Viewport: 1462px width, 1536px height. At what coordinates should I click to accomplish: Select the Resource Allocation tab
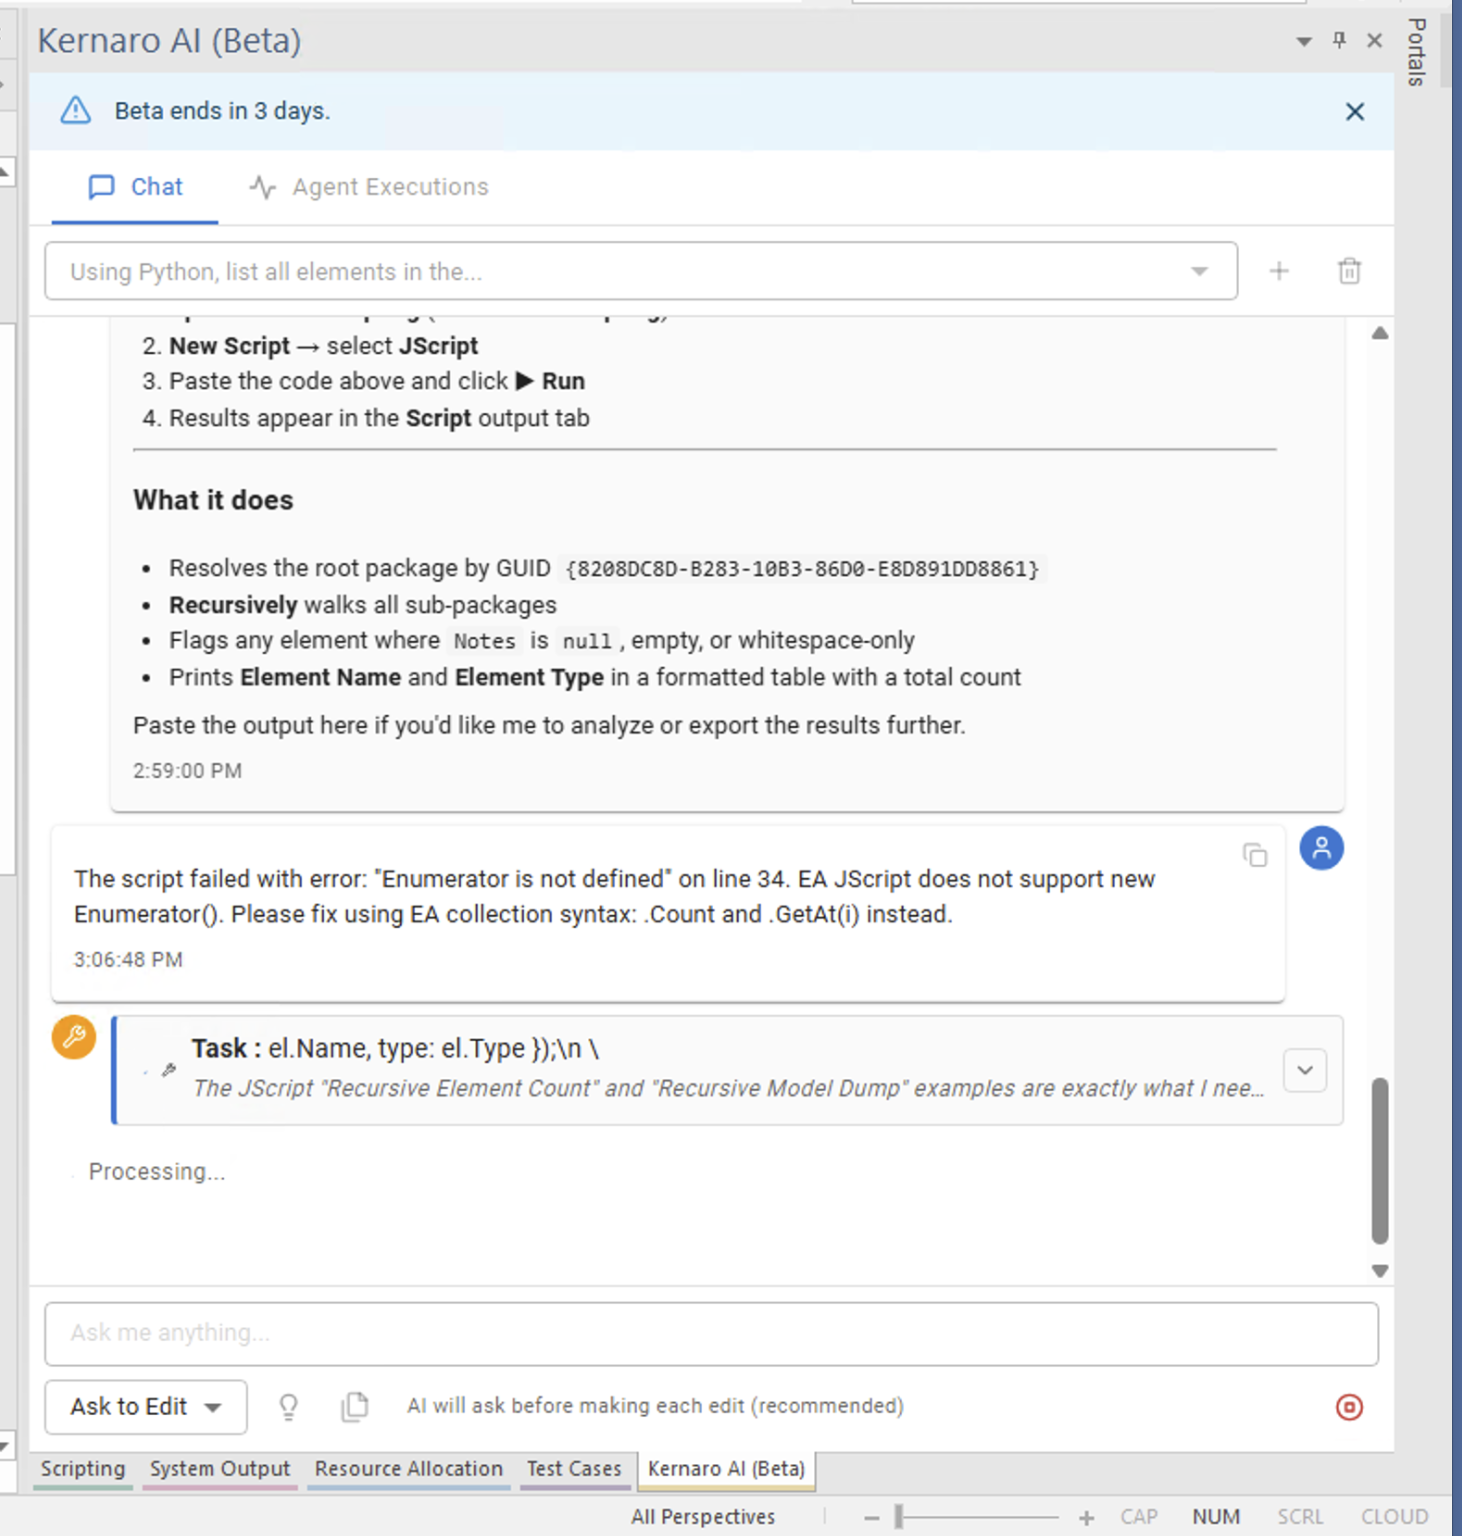409,1469
